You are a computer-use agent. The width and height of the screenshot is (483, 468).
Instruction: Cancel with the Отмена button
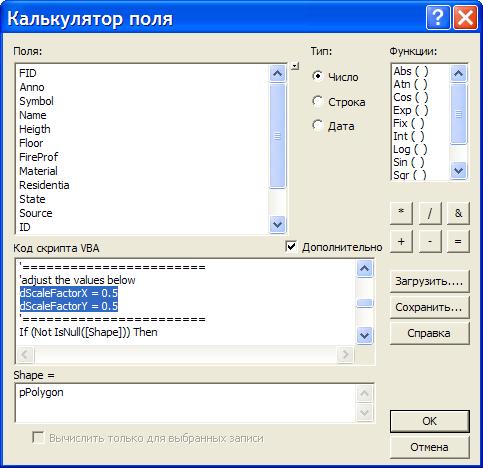430,447
